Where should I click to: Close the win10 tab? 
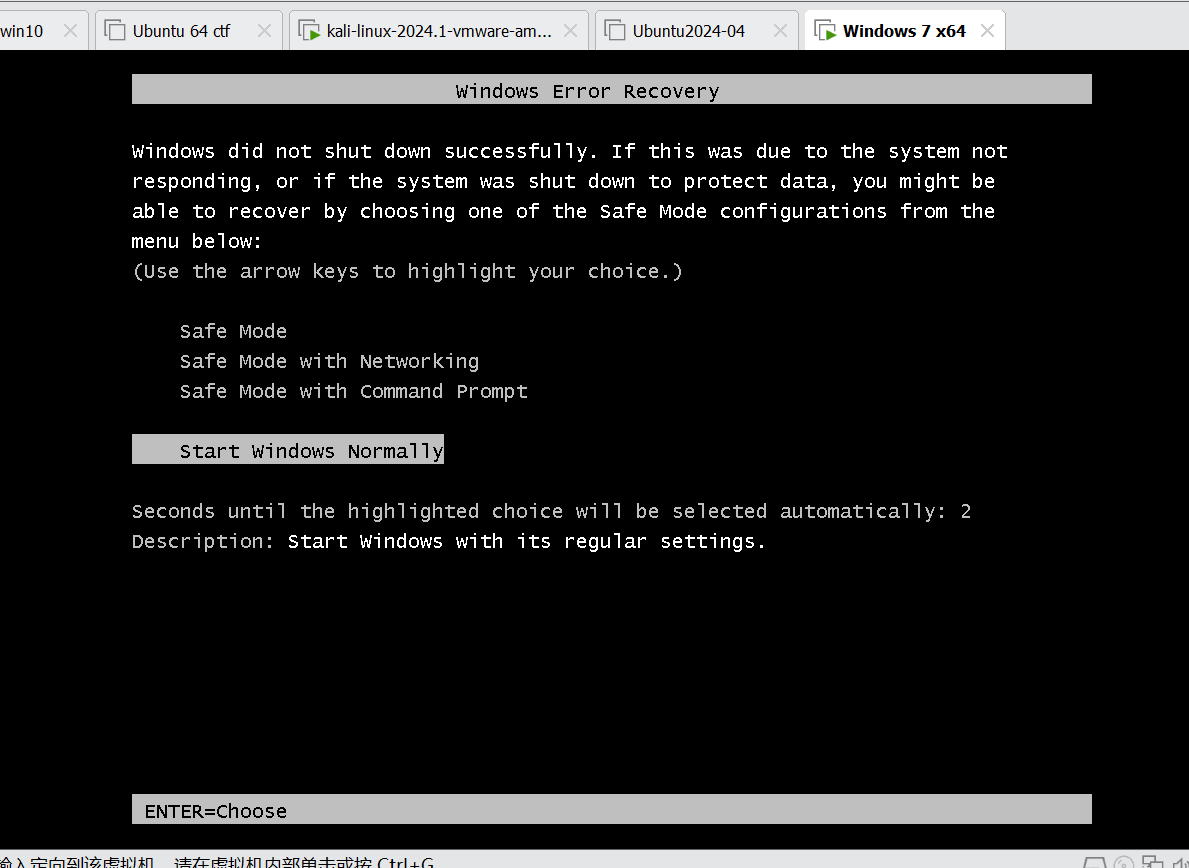point(71,30)
